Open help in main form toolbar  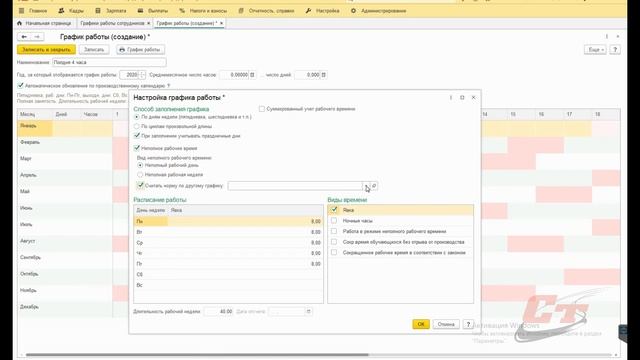615,49
